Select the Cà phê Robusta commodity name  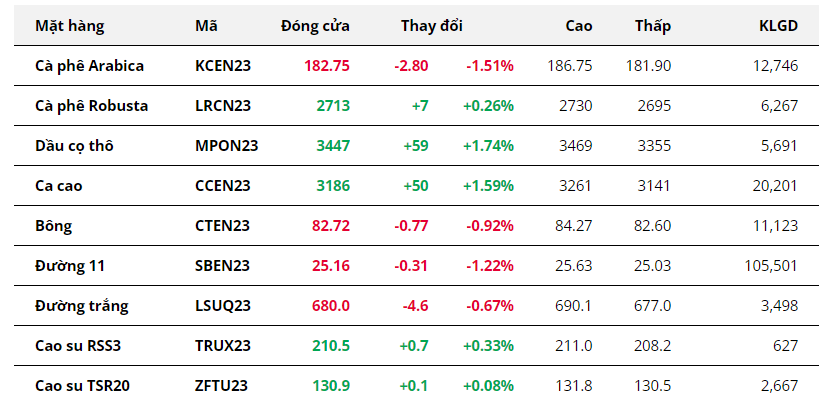pos(91,106)
